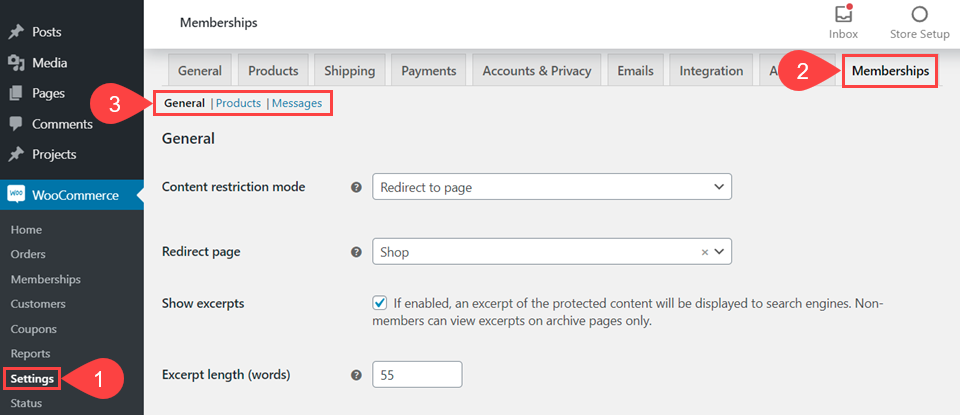Click help icon beside Content restriction mode
The height and width of the screenshot is (415, 960).
pos(356,187)
